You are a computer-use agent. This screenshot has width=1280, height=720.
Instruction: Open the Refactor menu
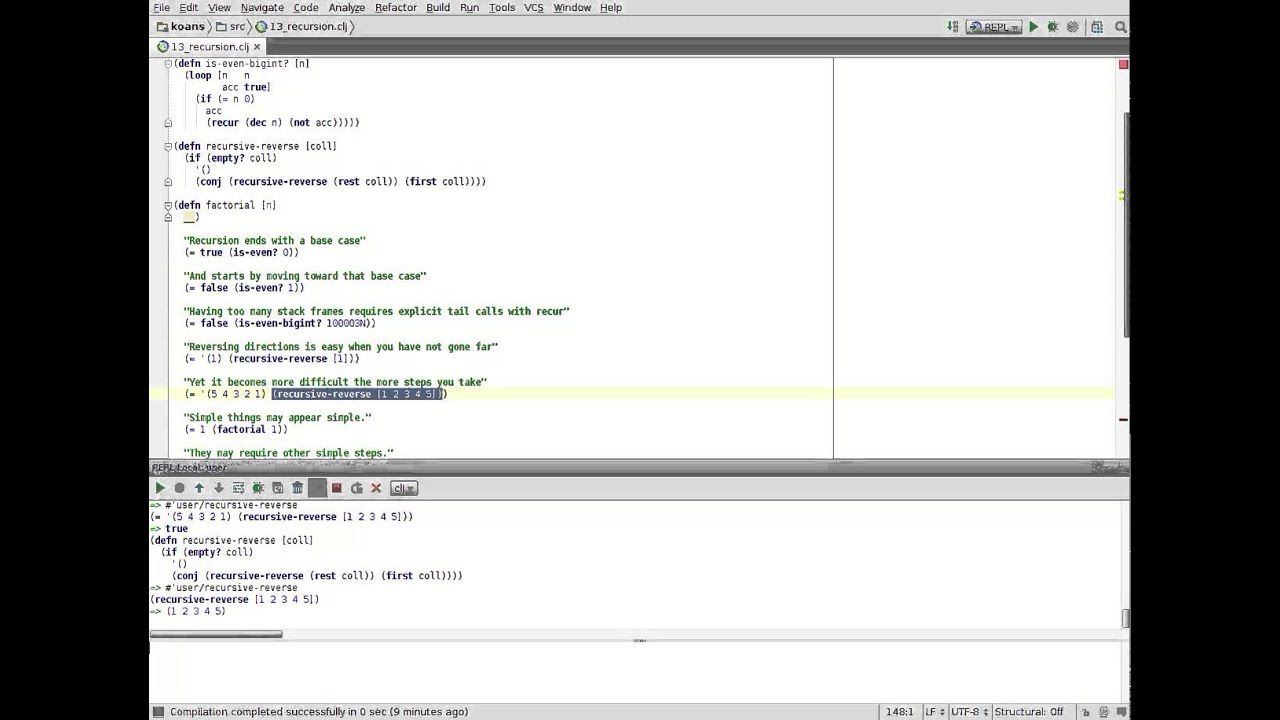(395, 7)
